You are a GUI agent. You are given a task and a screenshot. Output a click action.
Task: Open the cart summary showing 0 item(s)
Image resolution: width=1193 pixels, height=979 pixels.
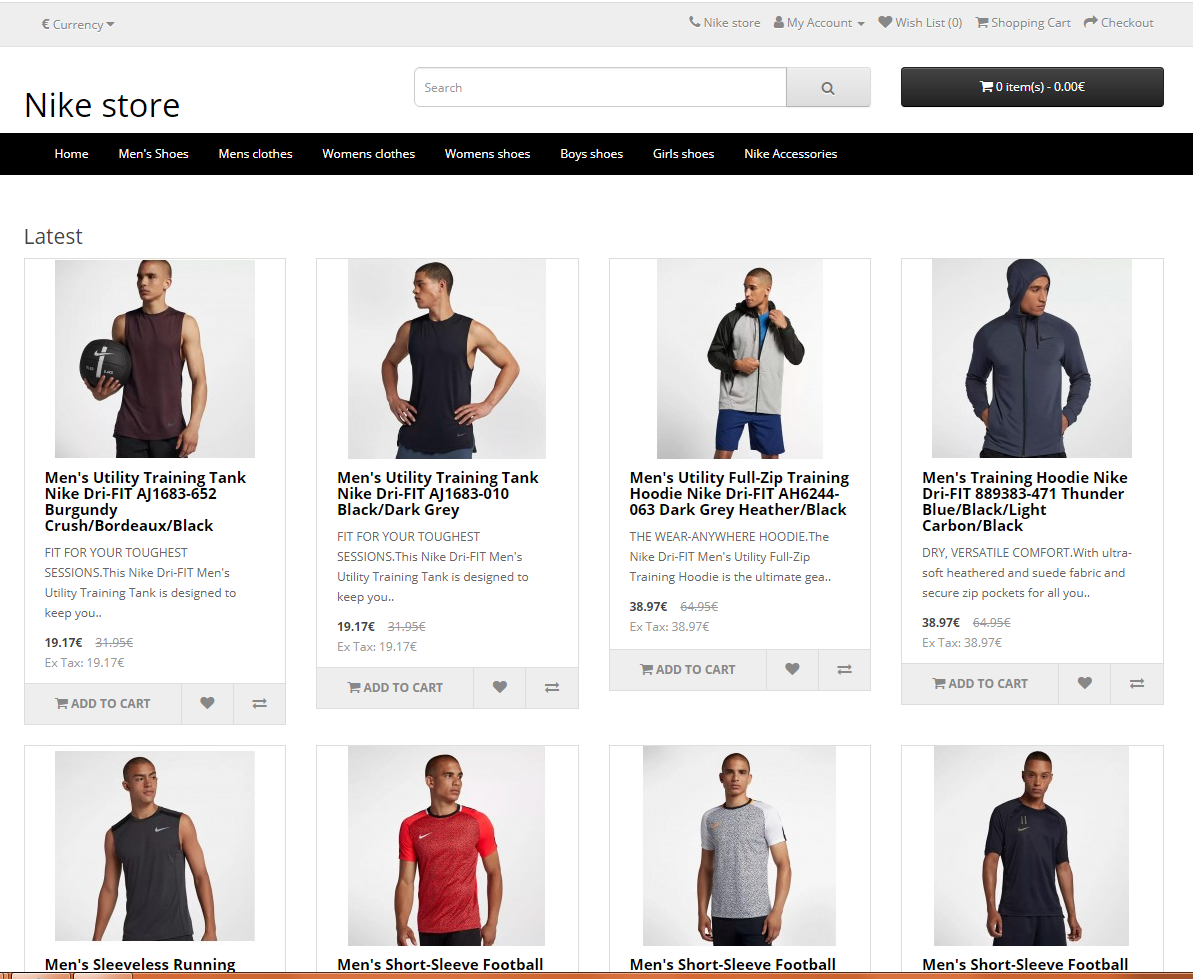tap(1032, 87)
